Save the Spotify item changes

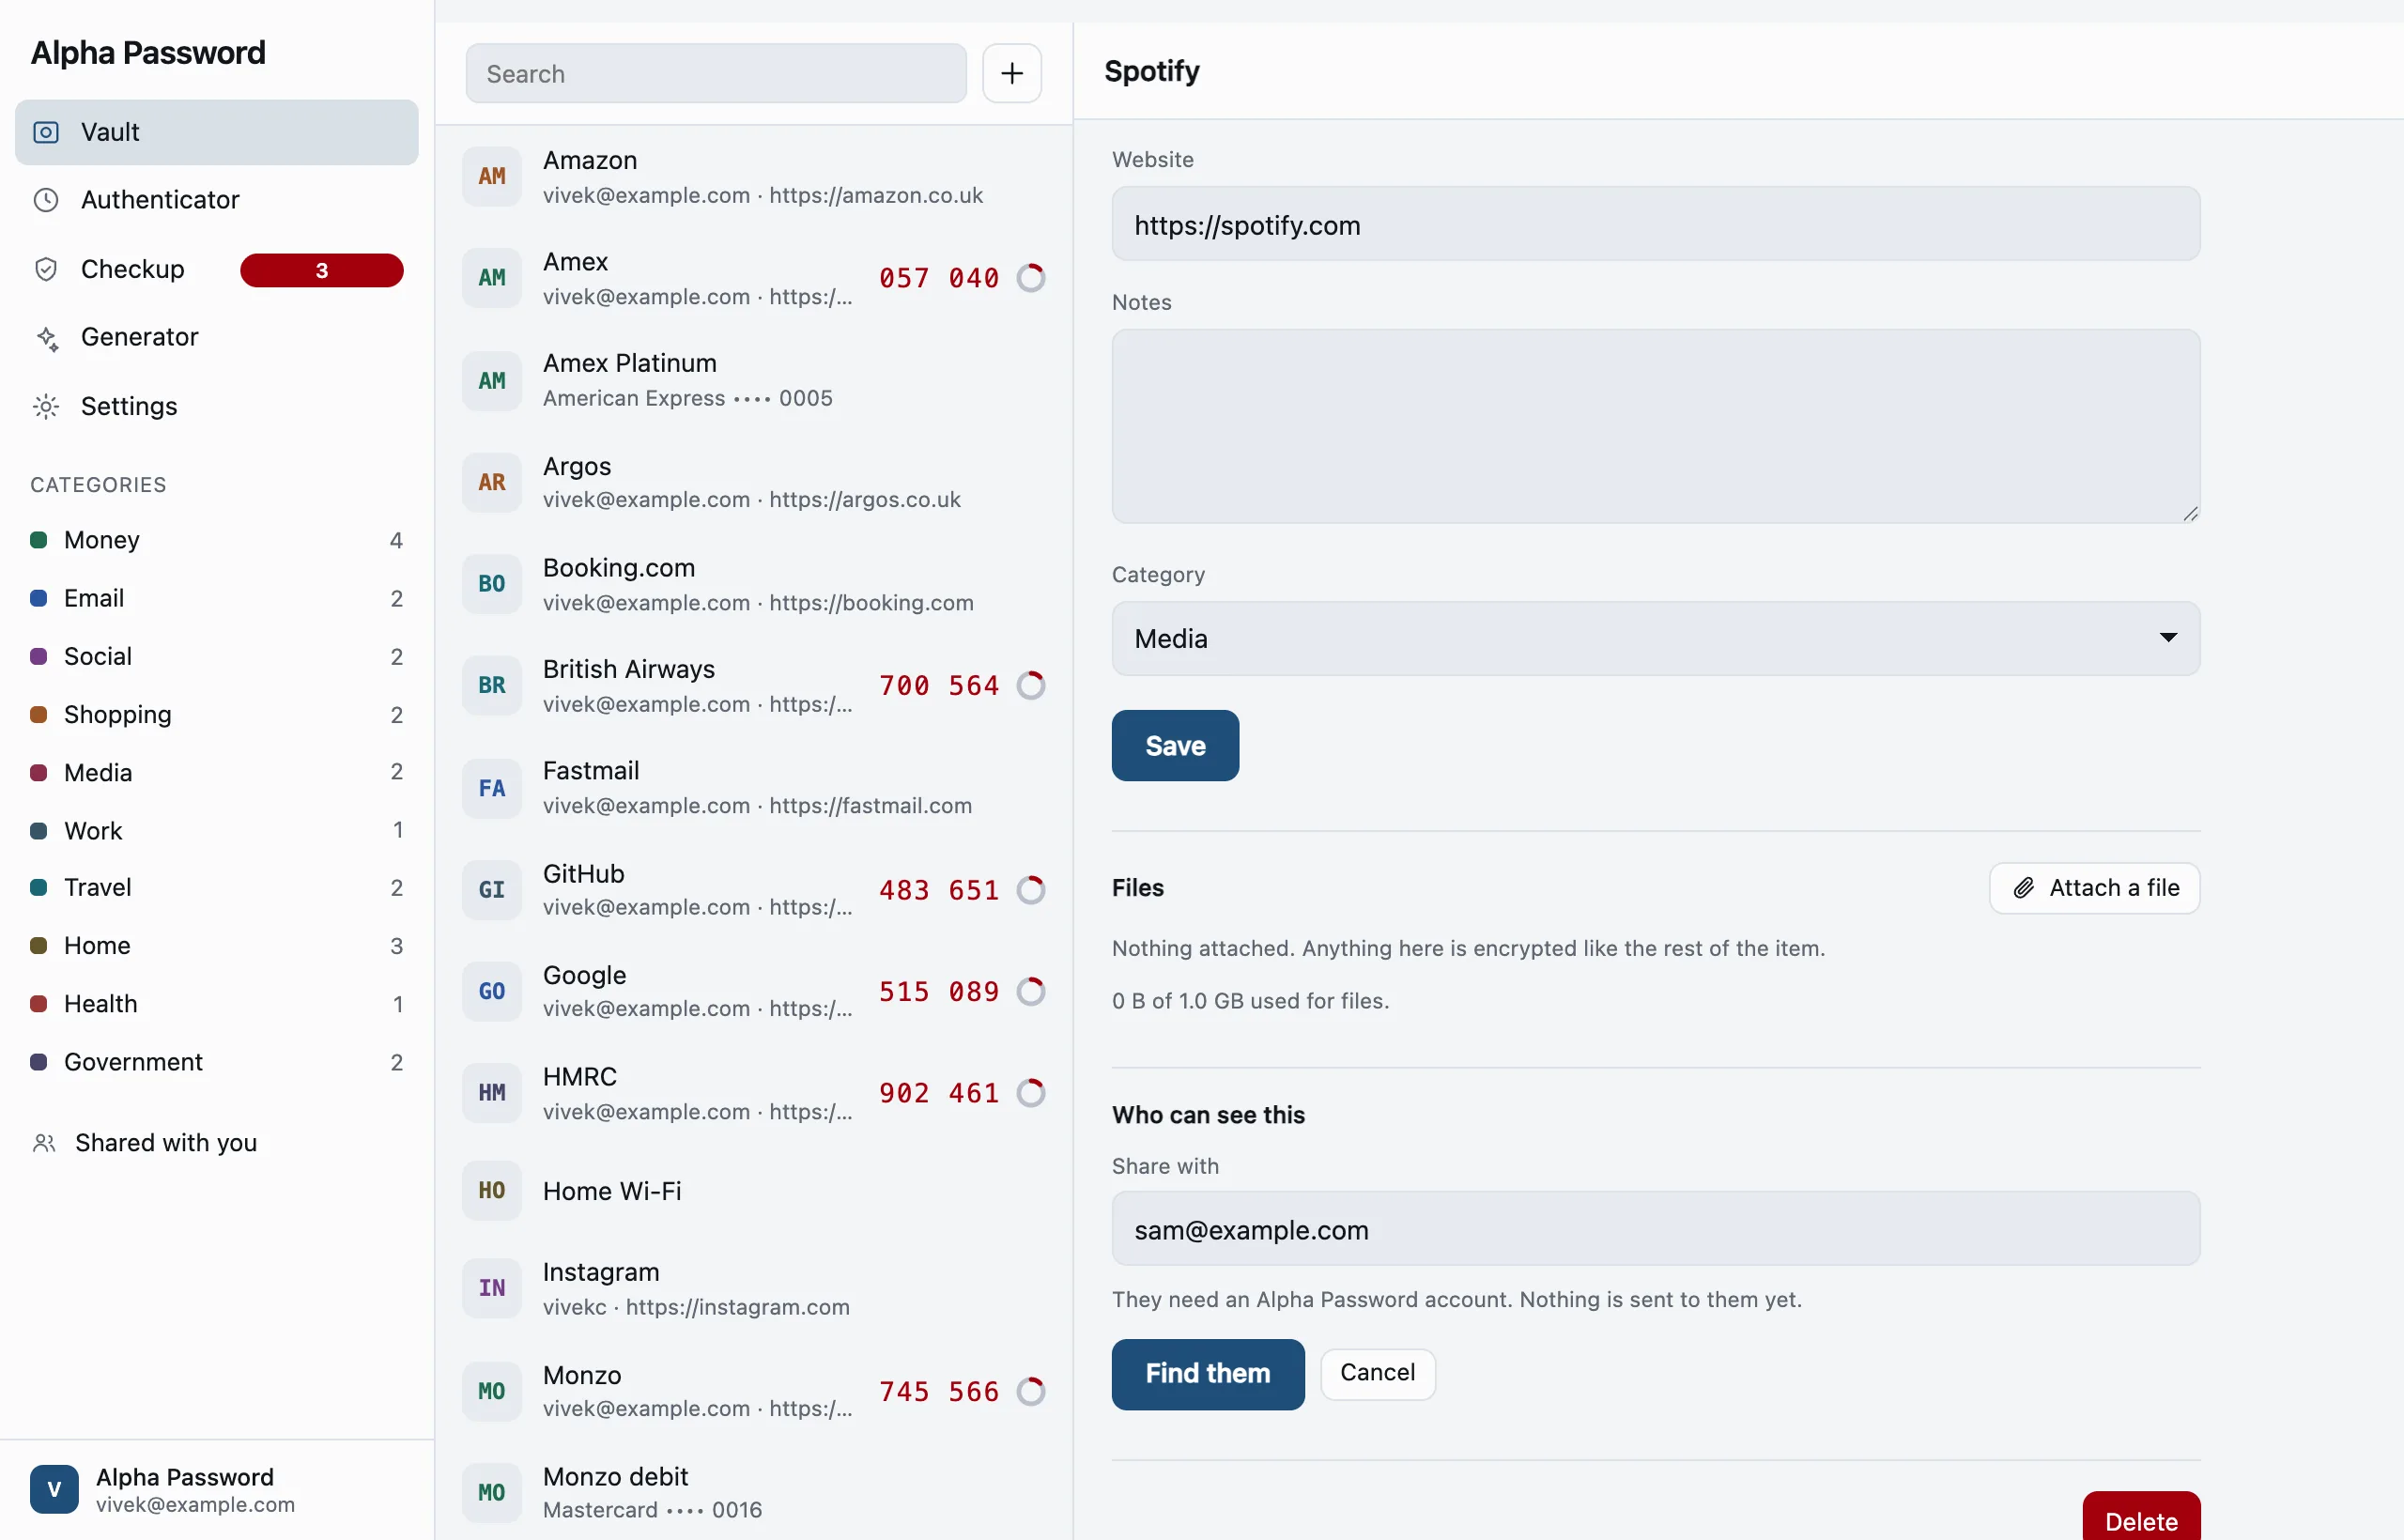click(1175, 746)
